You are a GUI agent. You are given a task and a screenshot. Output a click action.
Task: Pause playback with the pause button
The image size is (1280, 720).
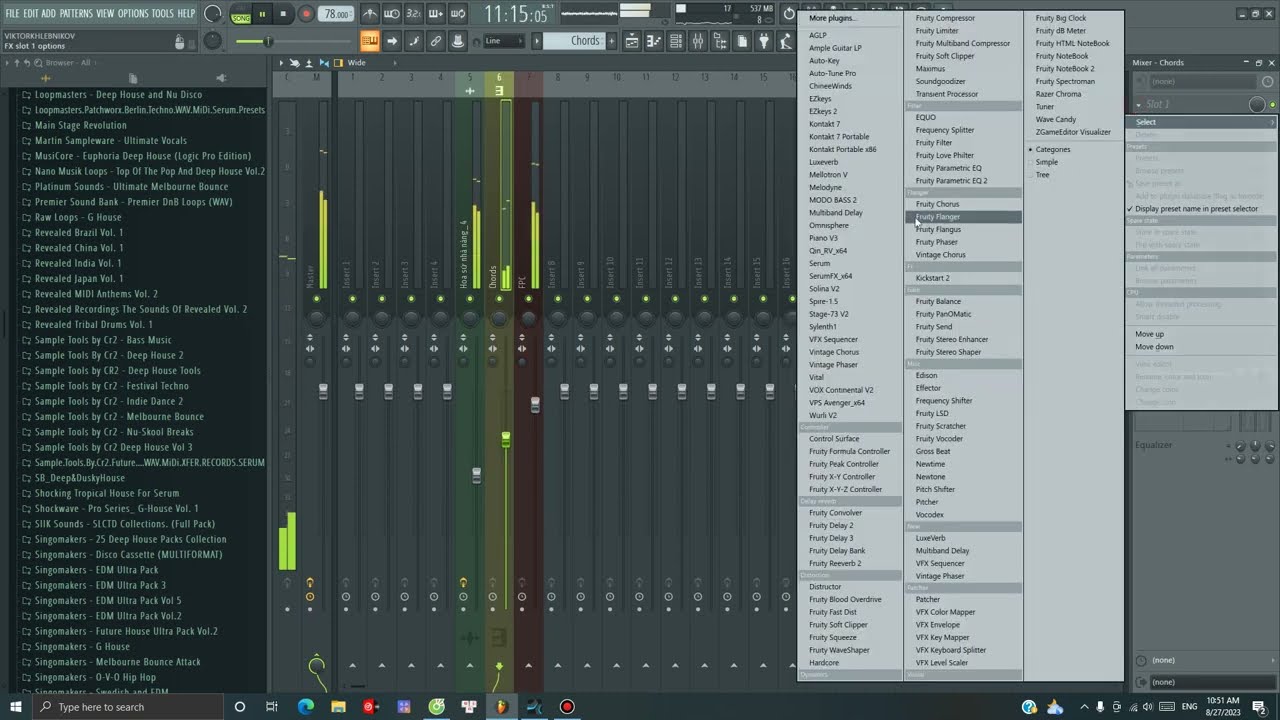[x=262, y=14]
